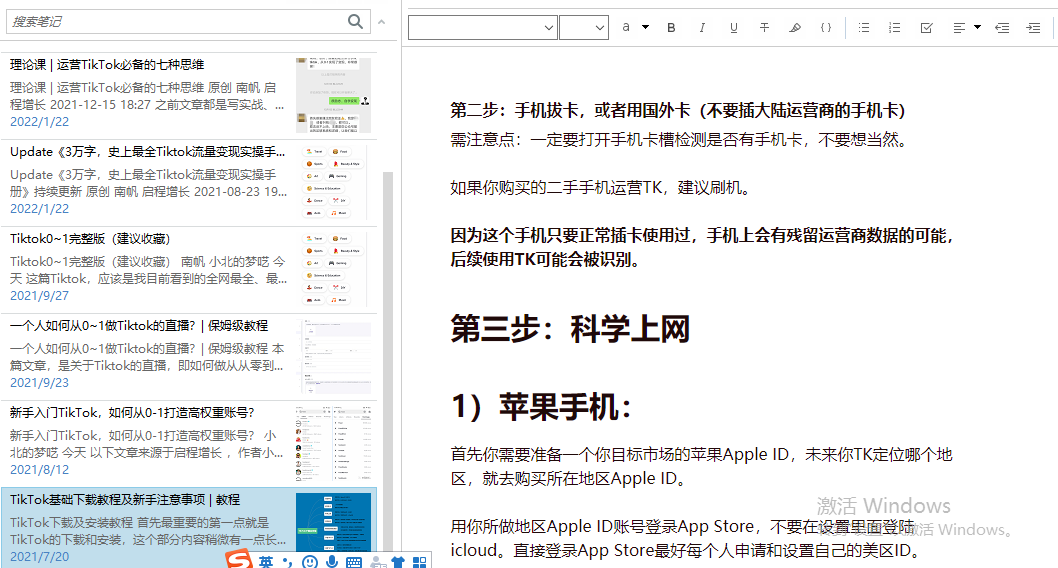This screenshot has width=1058, height=568.
Task: Click blue thumbnail of TikTok基础下载教程 note
Action: tap(333, 523)
